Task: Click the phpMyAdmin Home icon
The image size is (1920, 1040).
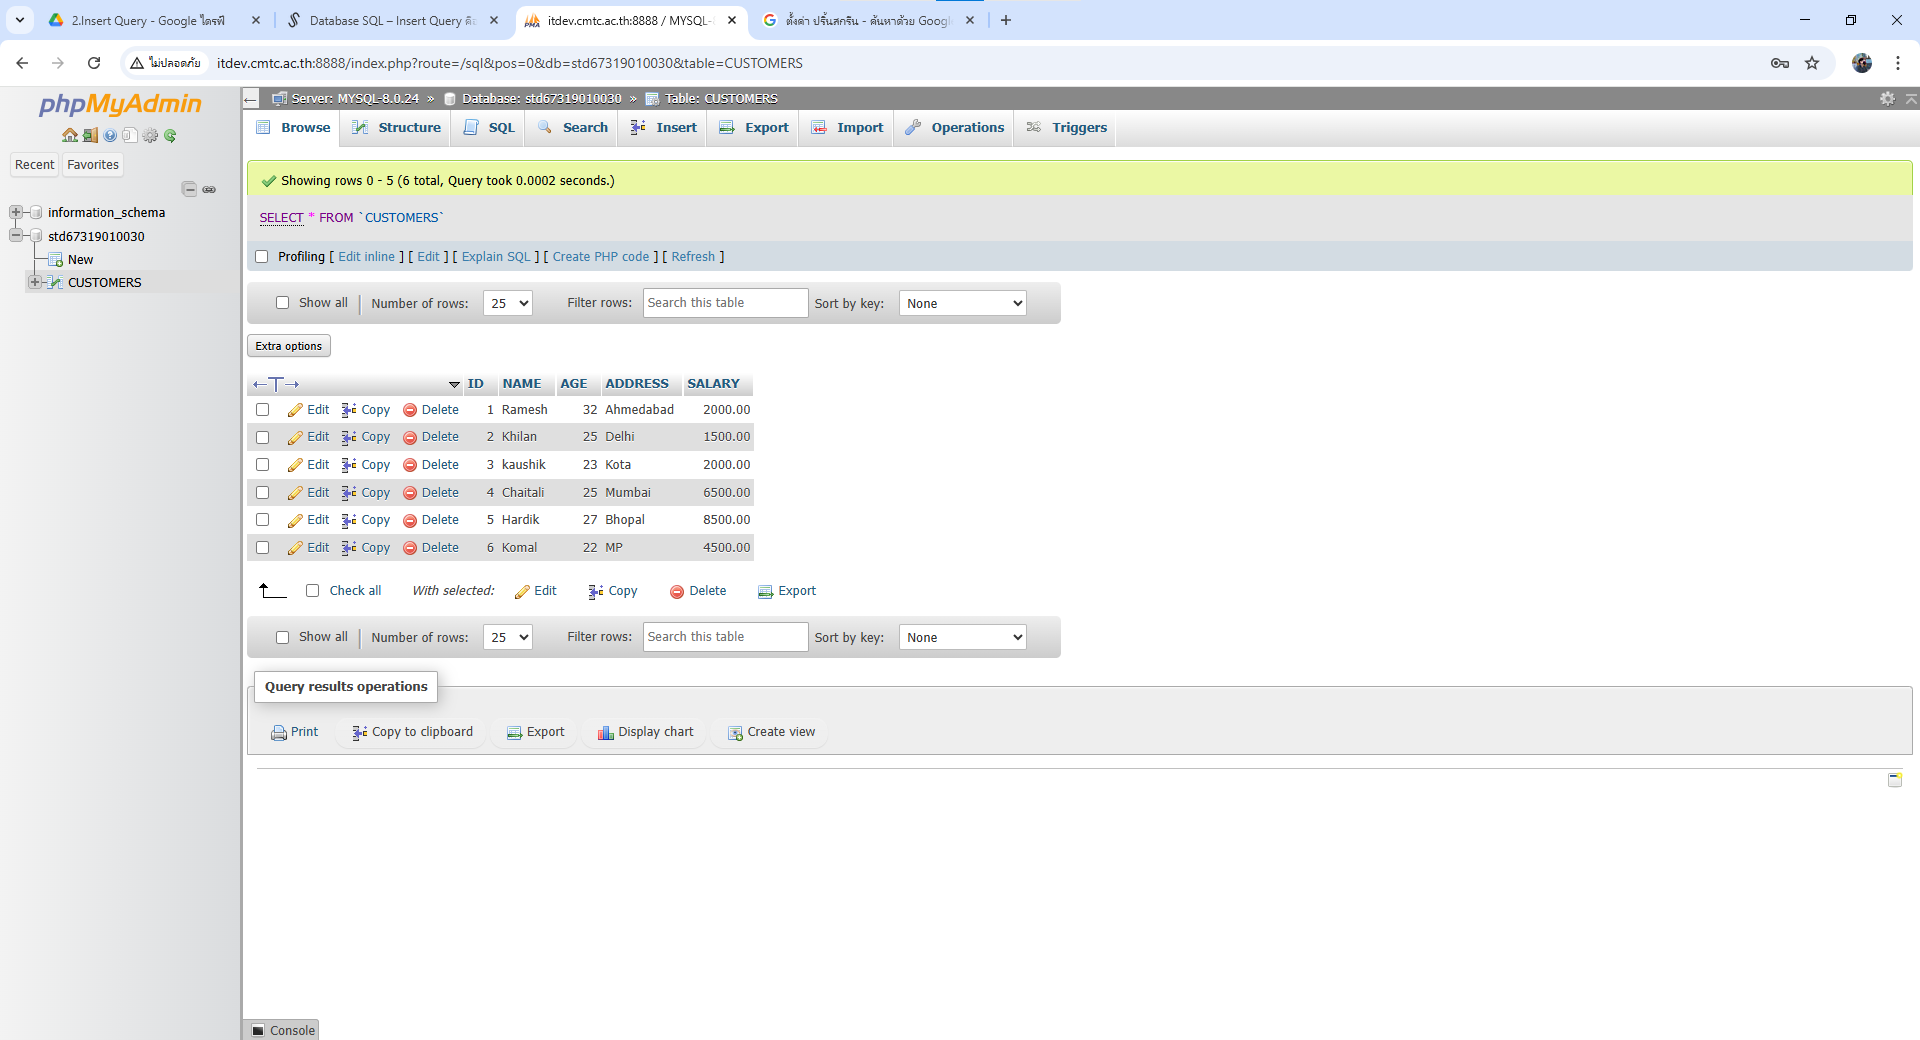Action: pyautogui.click(x=69, y=135)
